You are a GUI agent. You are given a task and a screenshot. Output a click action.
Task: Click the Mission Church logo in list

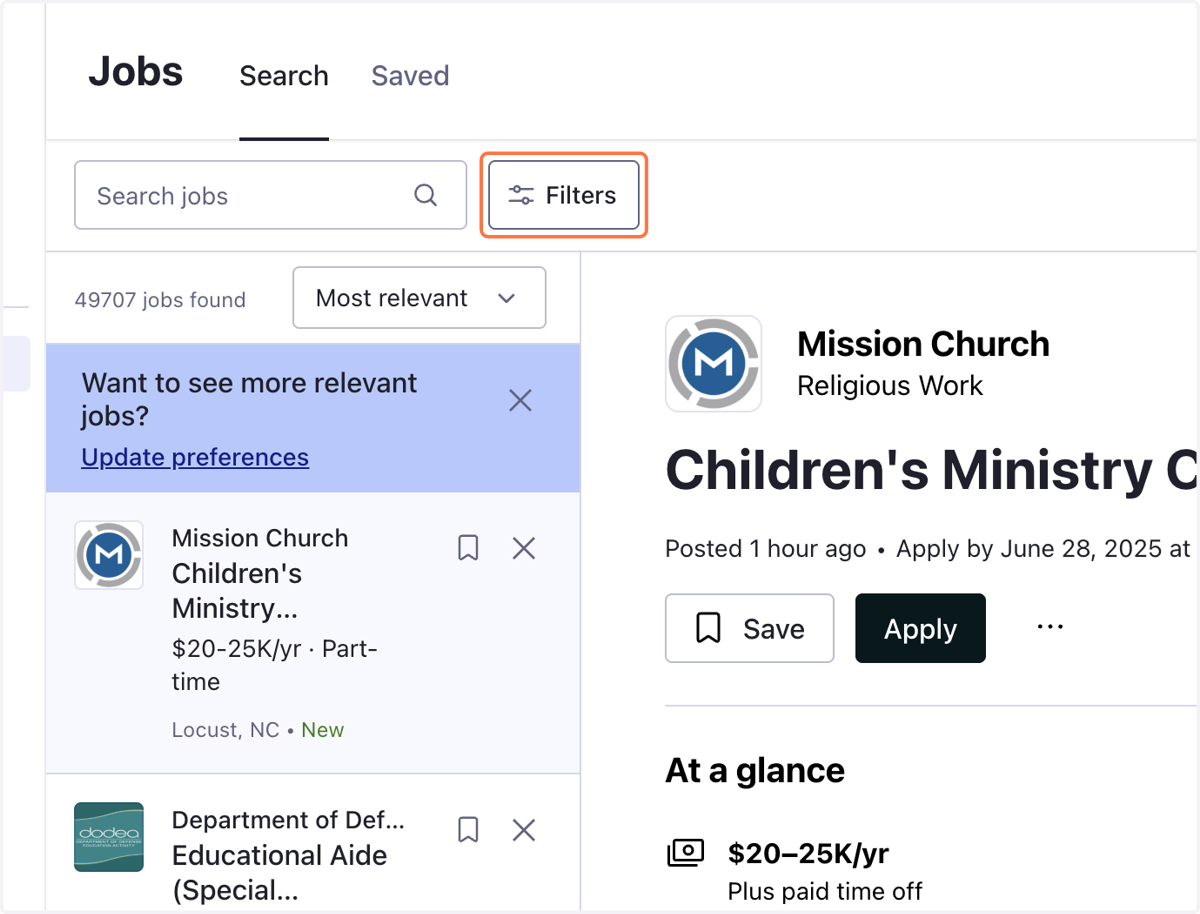pyautogui.click(x=109, y=555)
